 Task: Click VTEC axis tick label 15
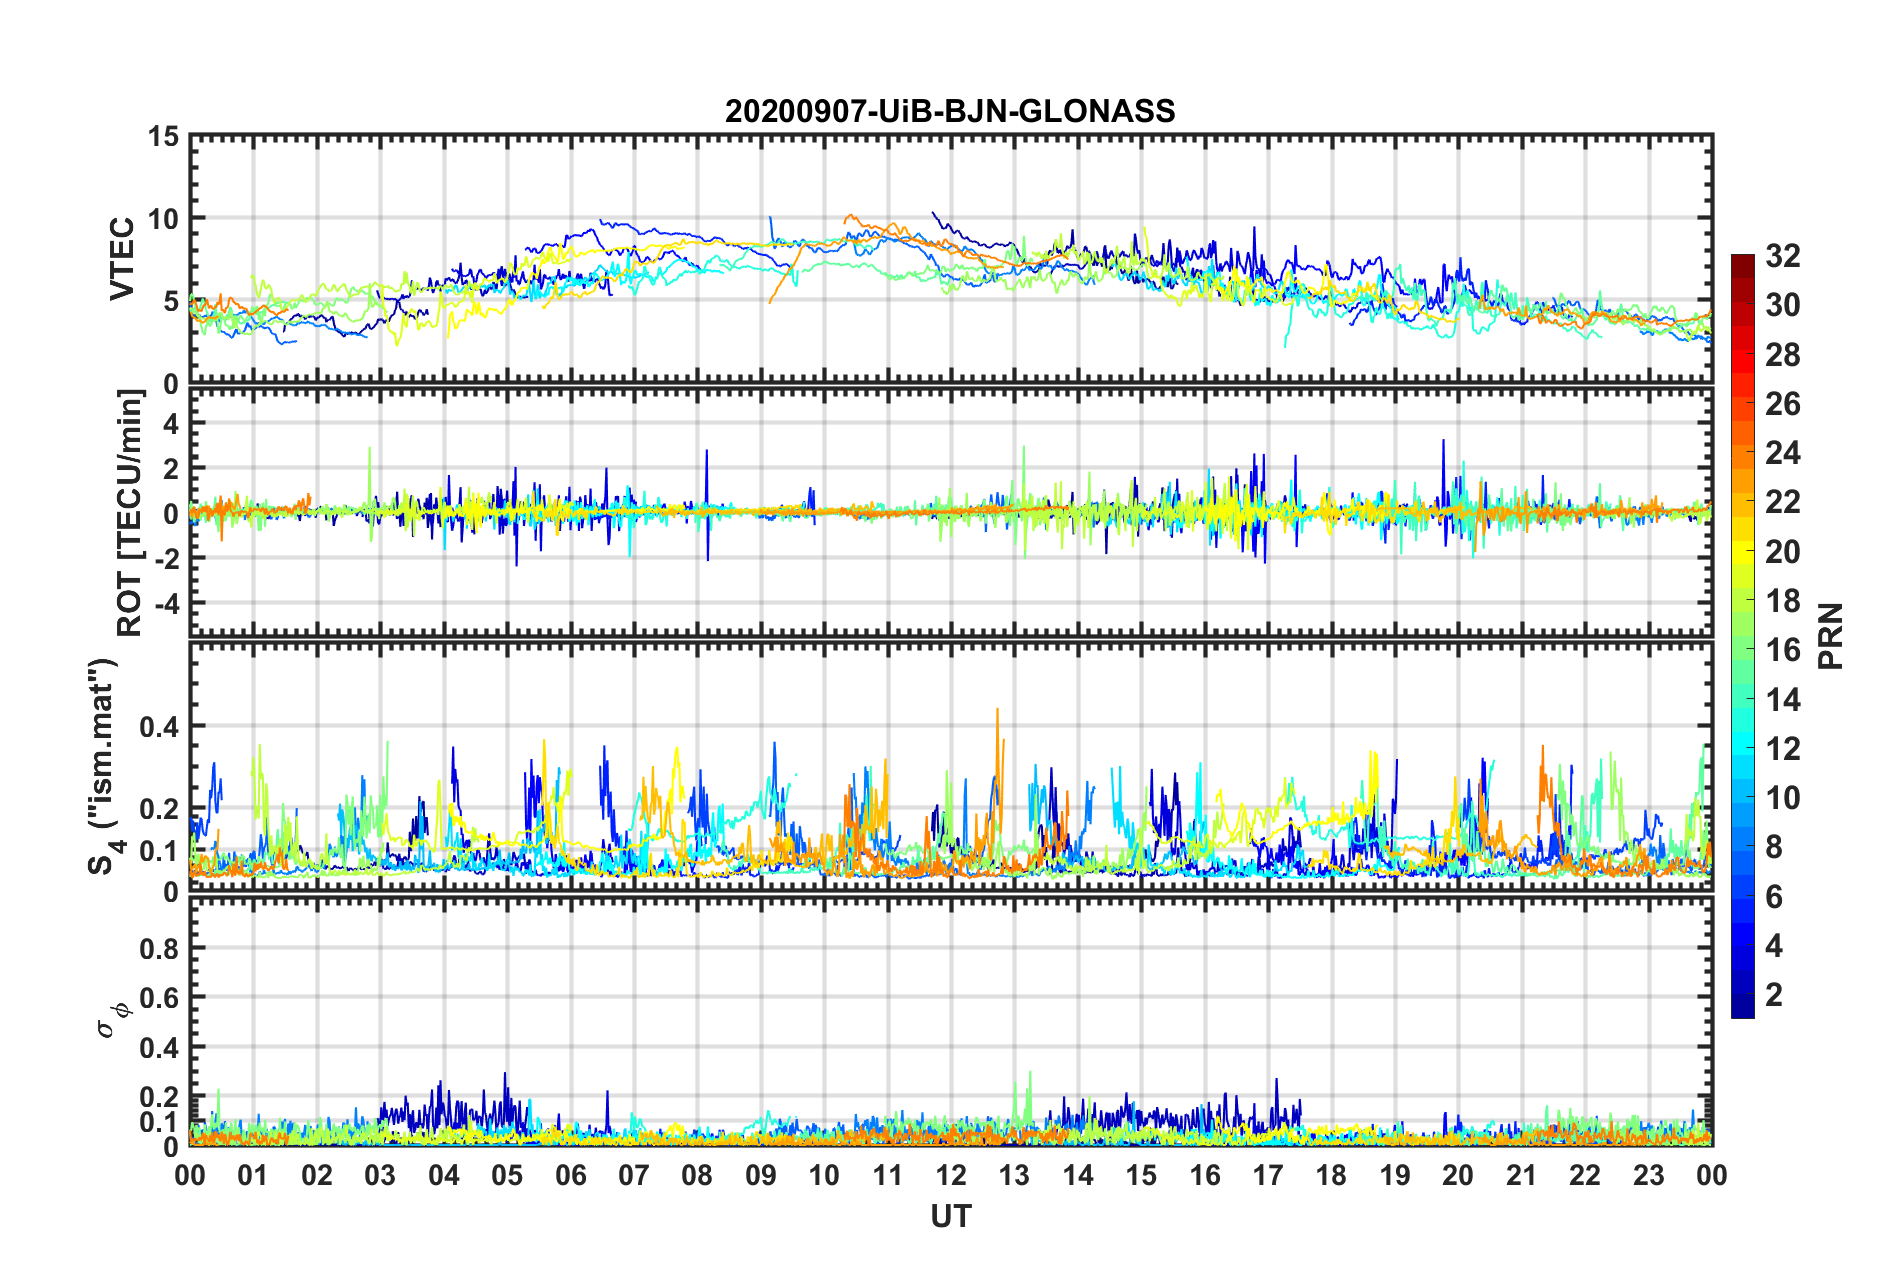tap(163, 136)
